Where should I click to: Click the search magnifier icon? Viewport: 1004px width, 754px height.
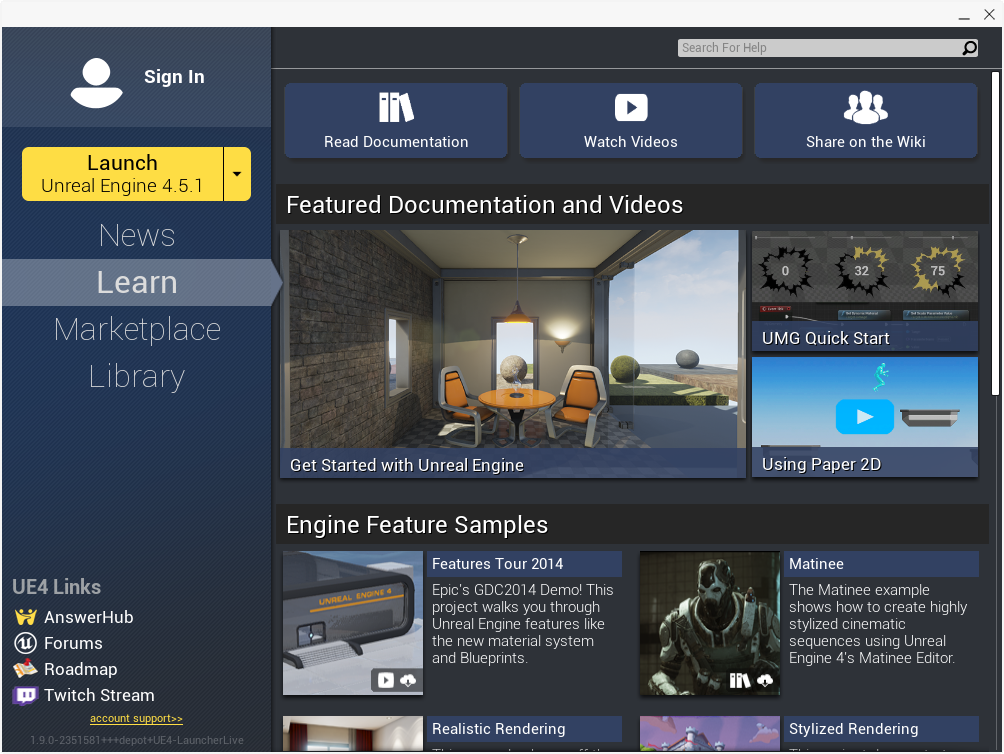point(969,48)
